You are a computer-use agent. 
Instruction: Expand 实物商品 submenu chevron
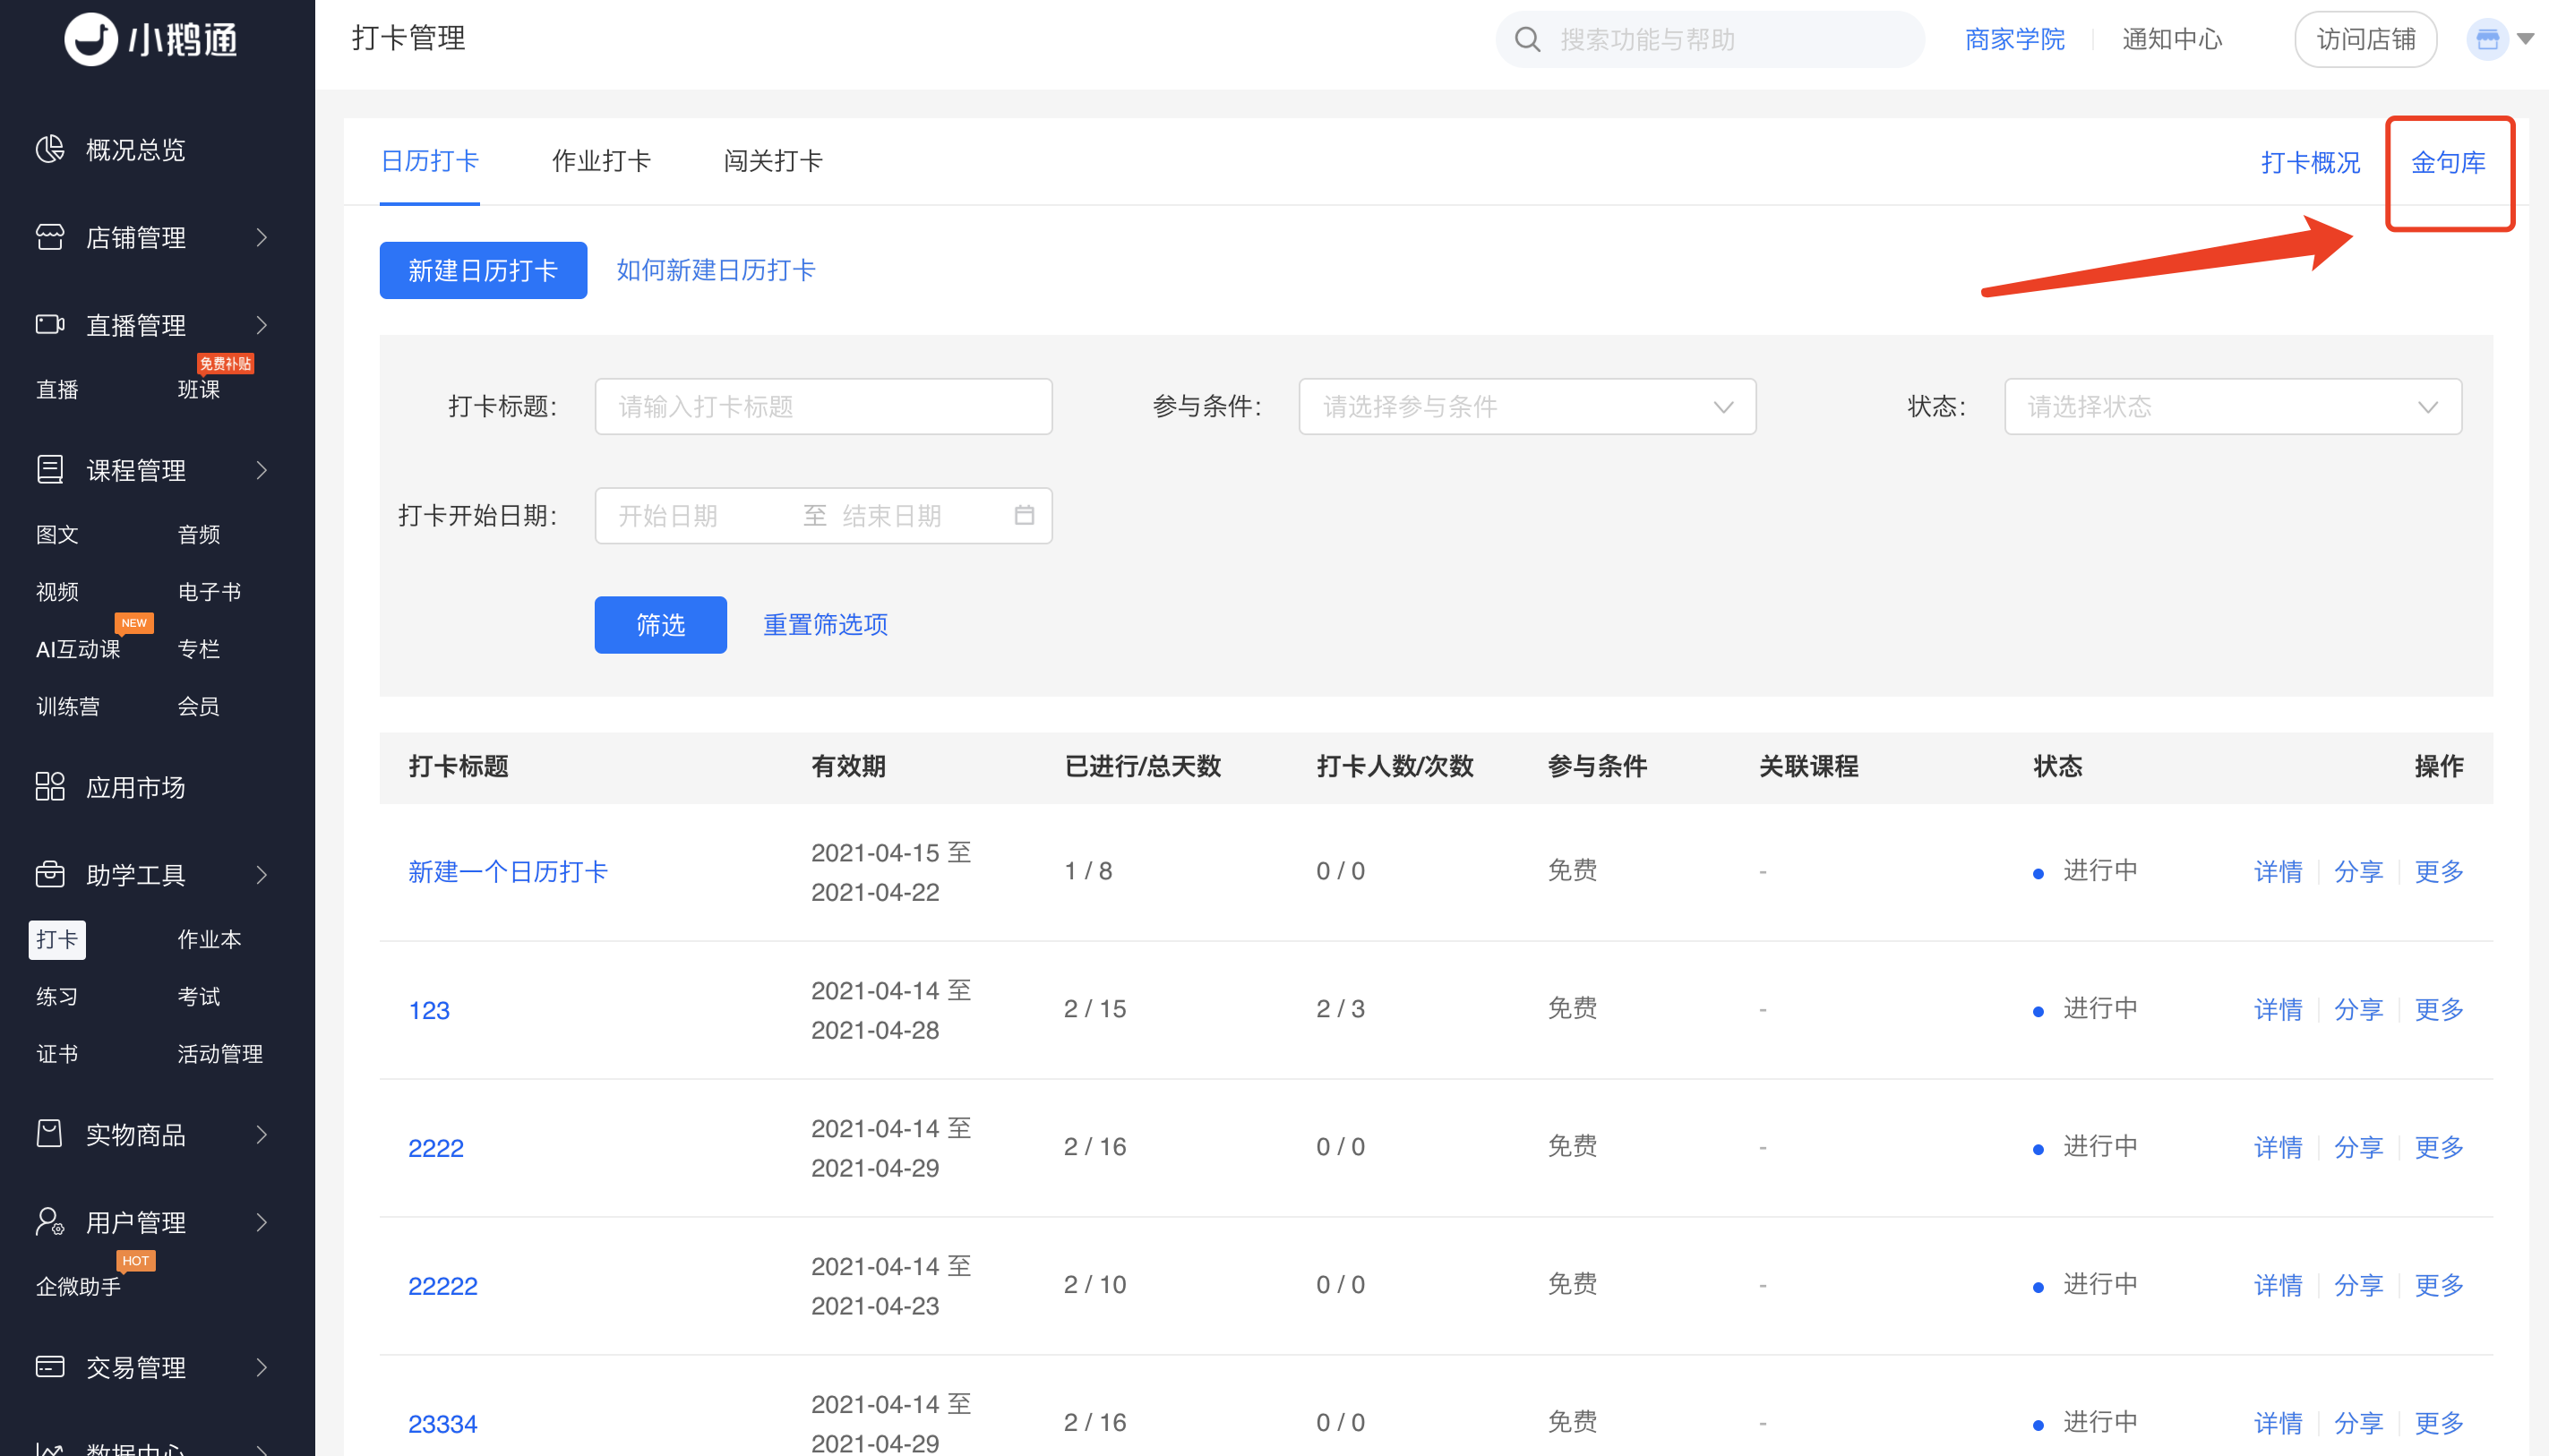(262, 1134)
